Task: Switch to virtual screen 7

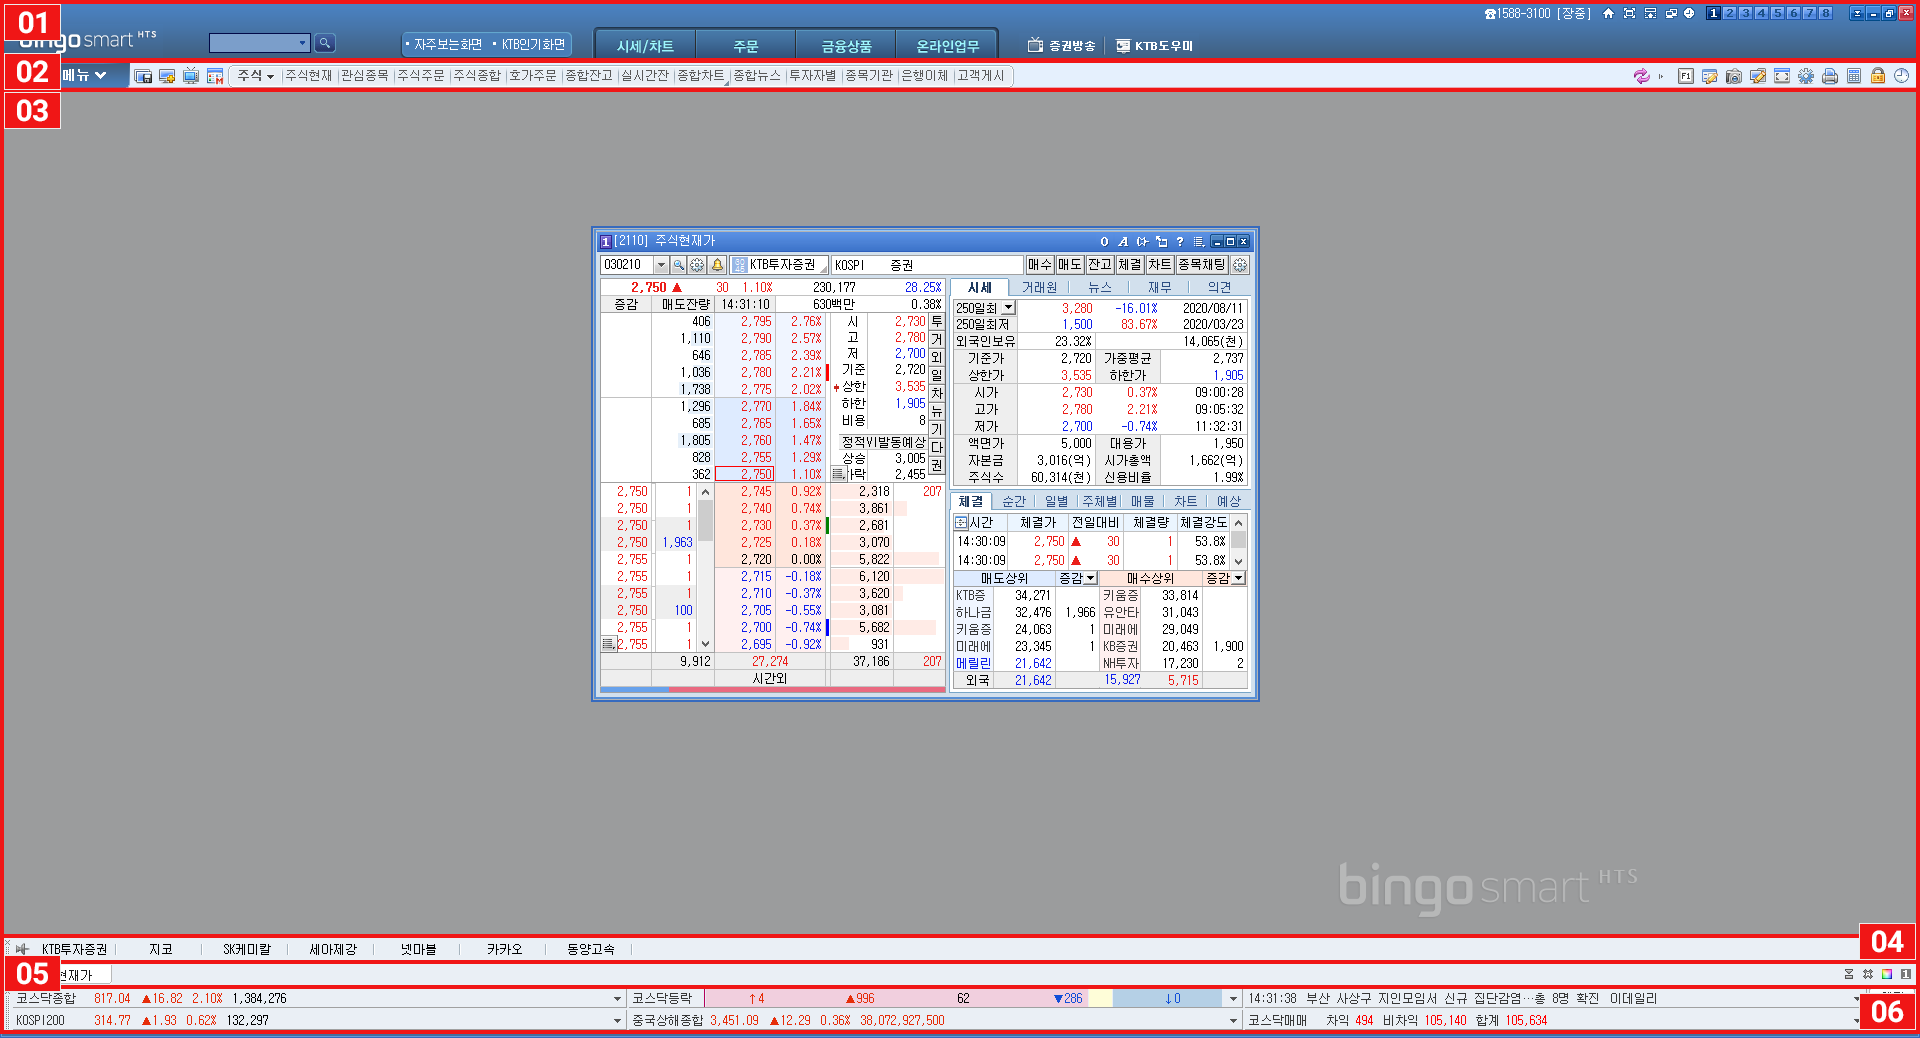Action: click(x=1809, y=13)
